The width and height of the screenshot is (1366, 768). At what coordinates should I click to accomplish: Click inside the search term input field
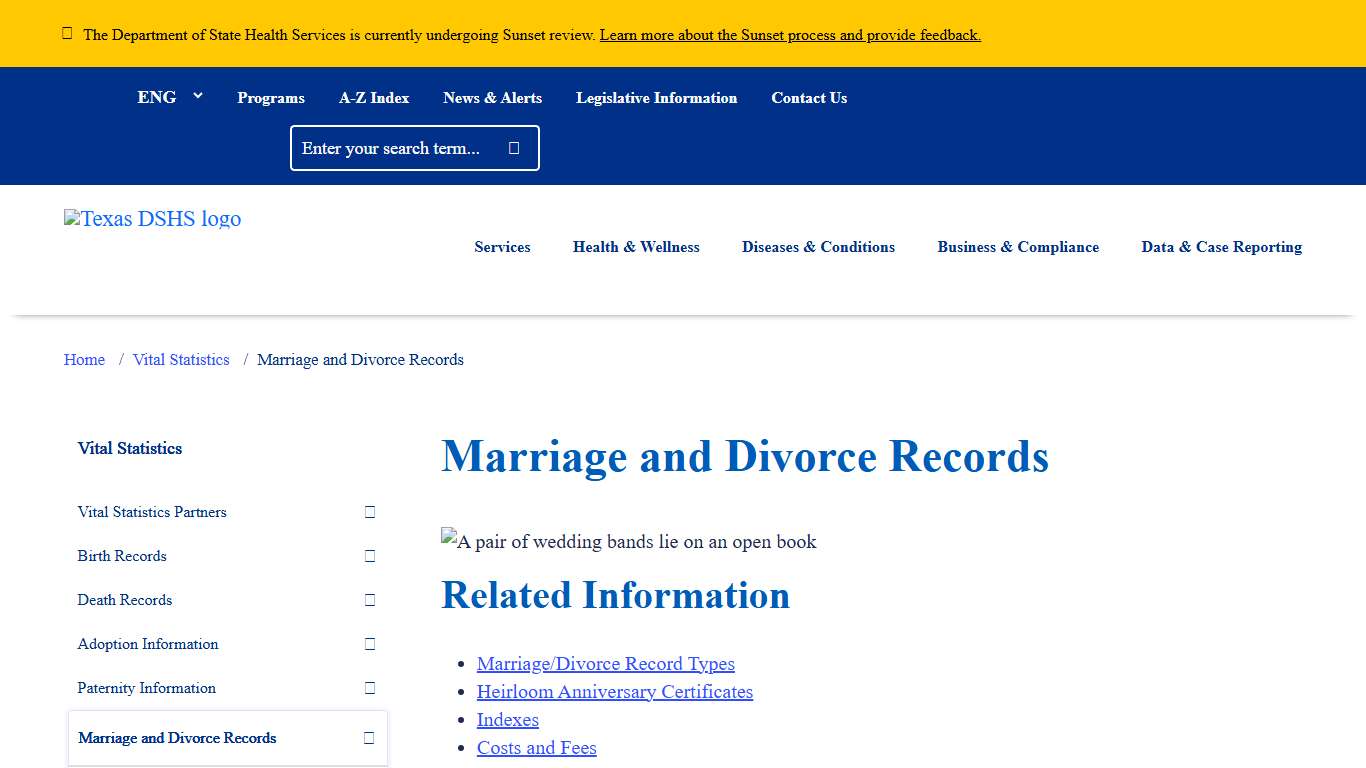click(x=400, y=147)
